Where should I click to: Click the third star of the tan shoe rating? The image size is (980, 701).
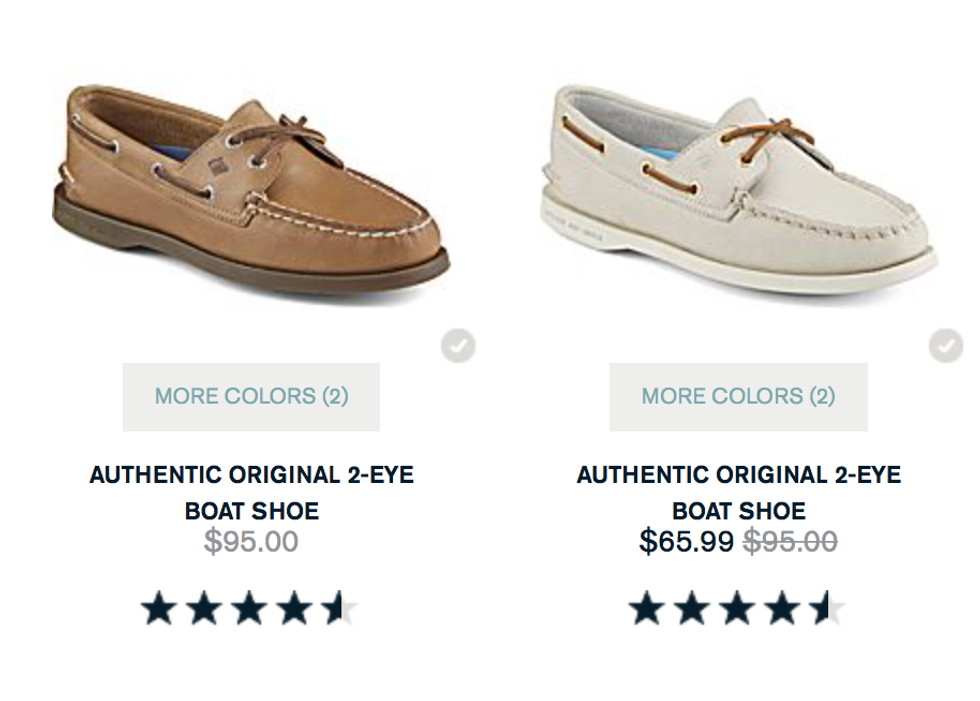click(249, 608)
